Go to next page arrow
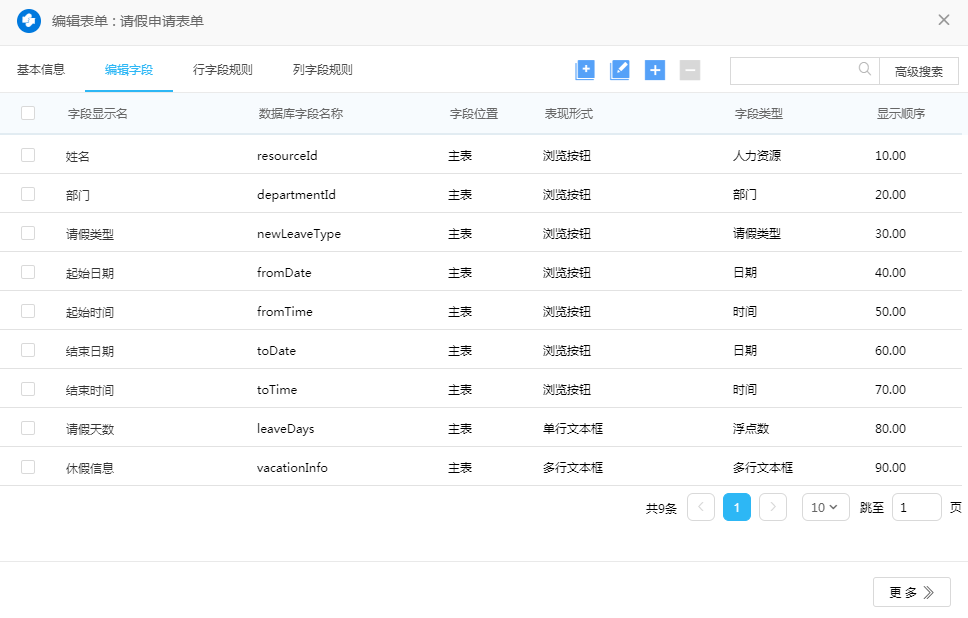The width and height of the screenshot is (968, 618). tap(773, 507)
